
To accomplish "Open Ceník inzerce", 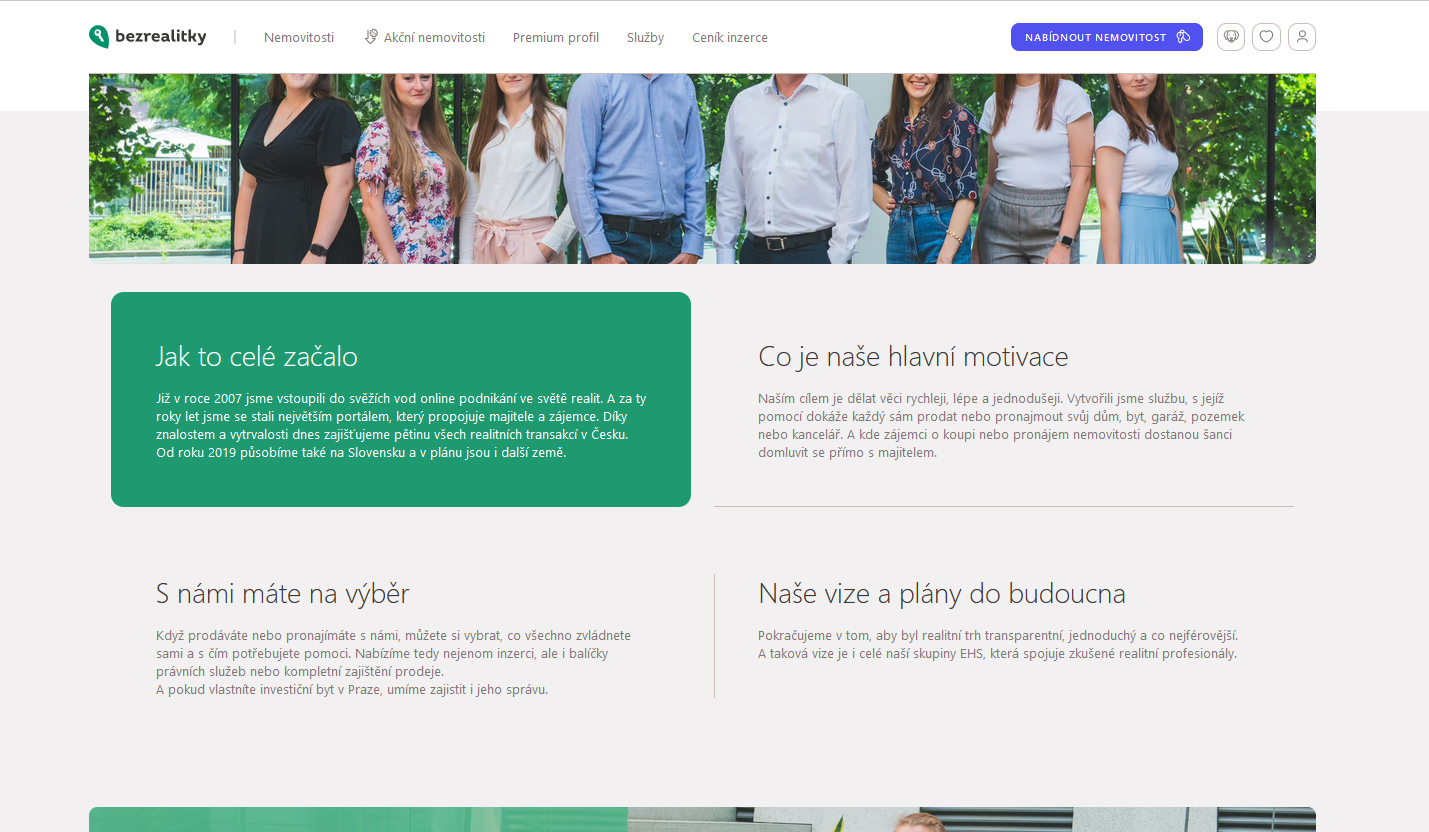I will pyautogui.click(x=730, y=37).
